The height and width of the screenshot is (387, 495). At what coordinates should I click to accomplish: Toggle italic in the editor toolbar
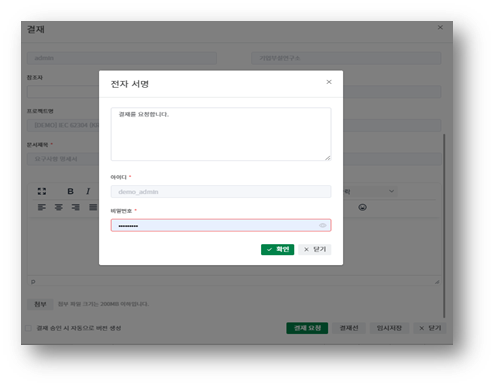click(x=88, y=191)
